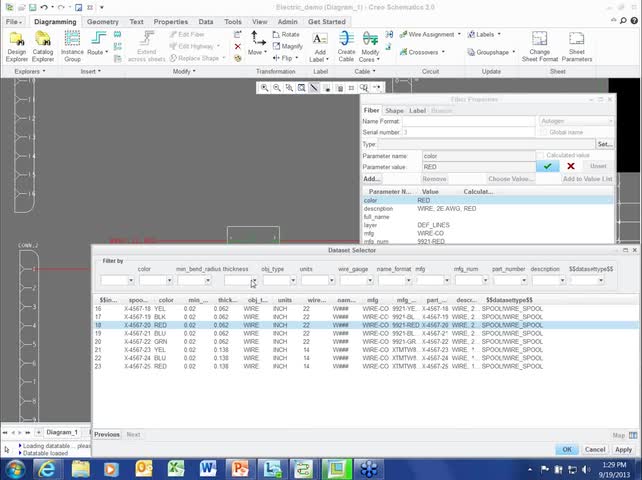Switch to the Label tab in Fiber Properties
642x480 pixels.
click(x=417, y=111)
